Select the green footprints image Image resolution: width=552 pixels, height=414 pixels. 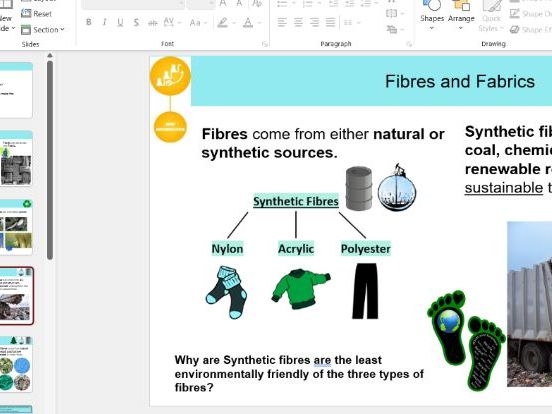466,340
